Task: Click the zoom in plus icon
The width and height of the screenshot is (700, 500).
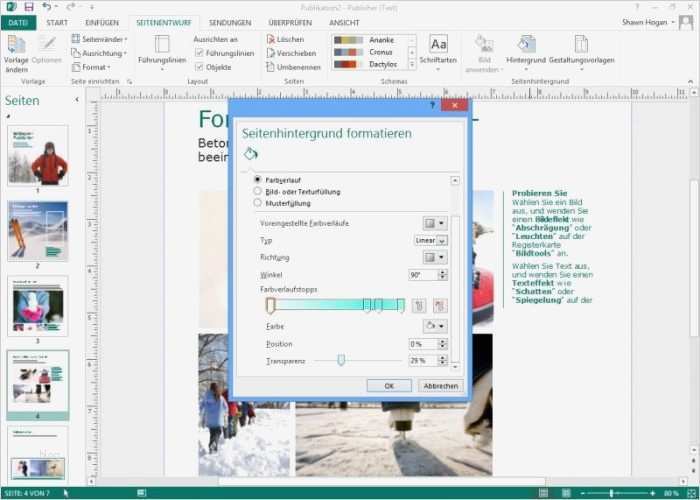Action: tap(653, 493)
